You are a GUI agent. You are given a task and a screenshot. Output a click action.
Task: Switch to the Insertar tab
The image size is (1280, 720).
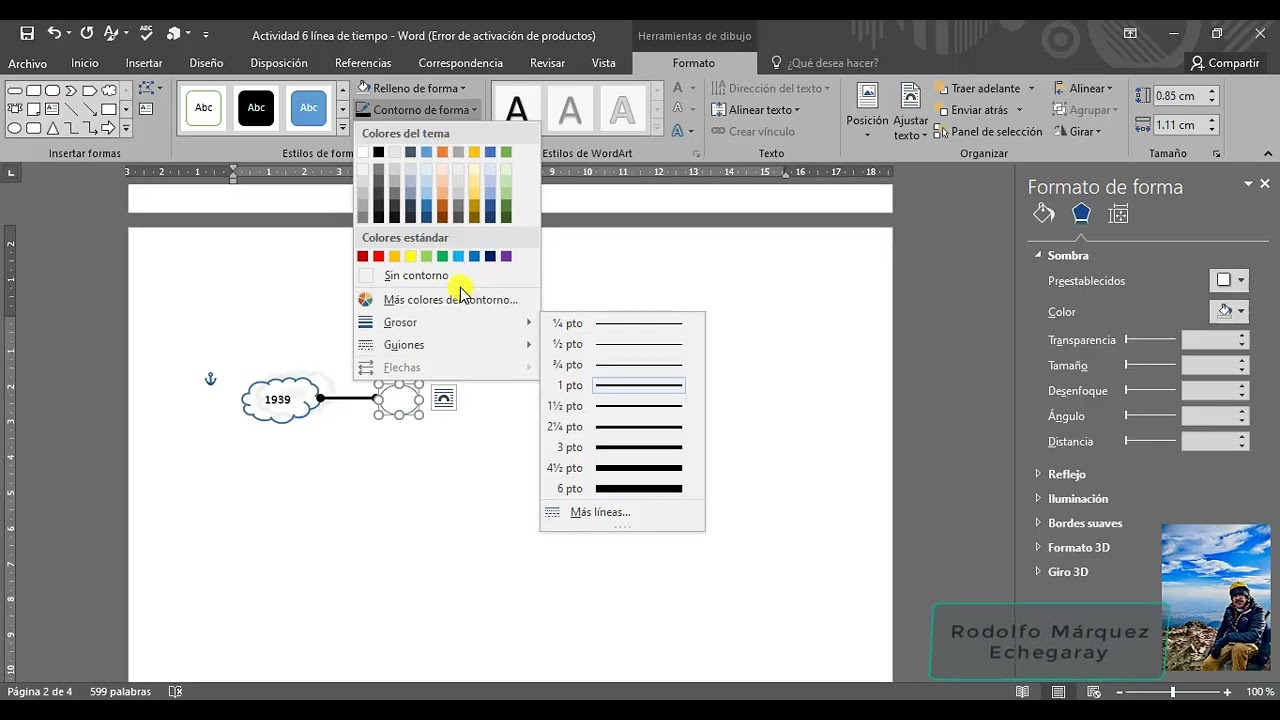(144, 63)
